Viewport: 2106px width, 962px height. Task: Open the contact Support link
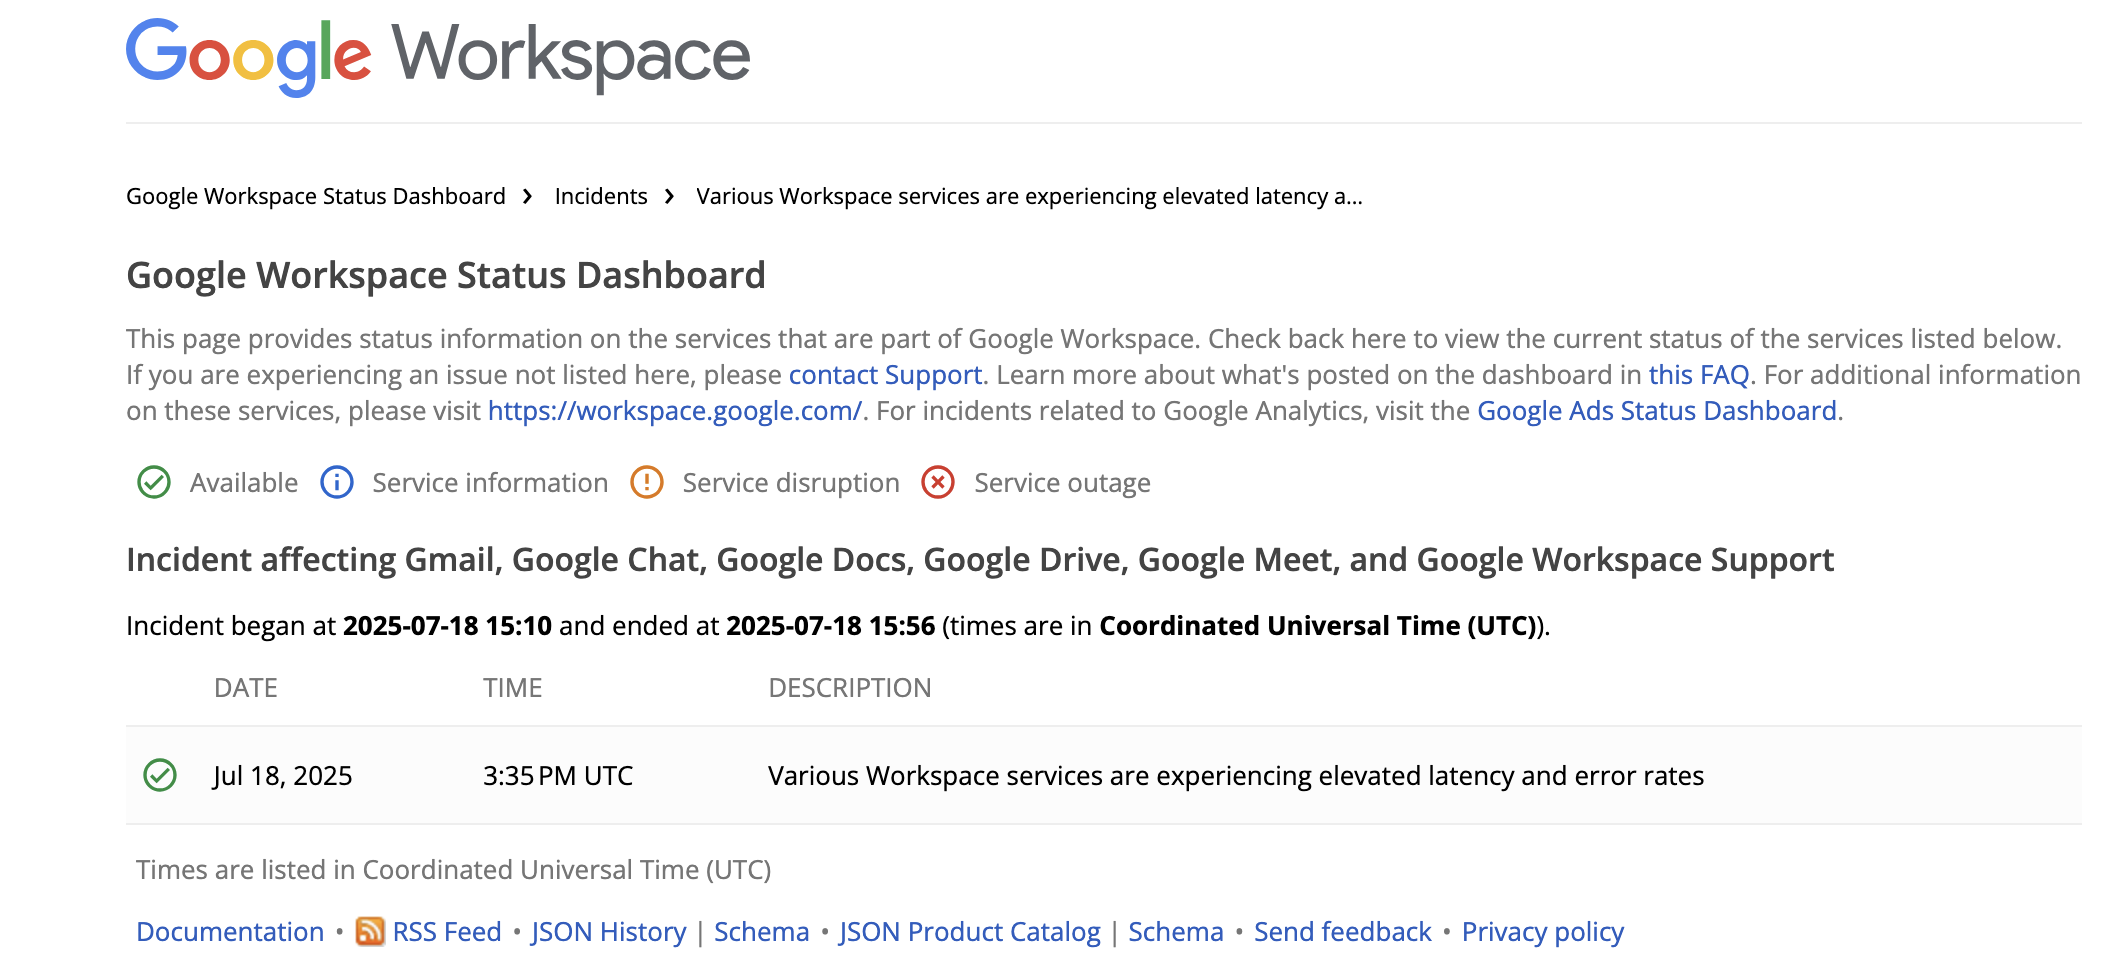click(x=885, y=375)
